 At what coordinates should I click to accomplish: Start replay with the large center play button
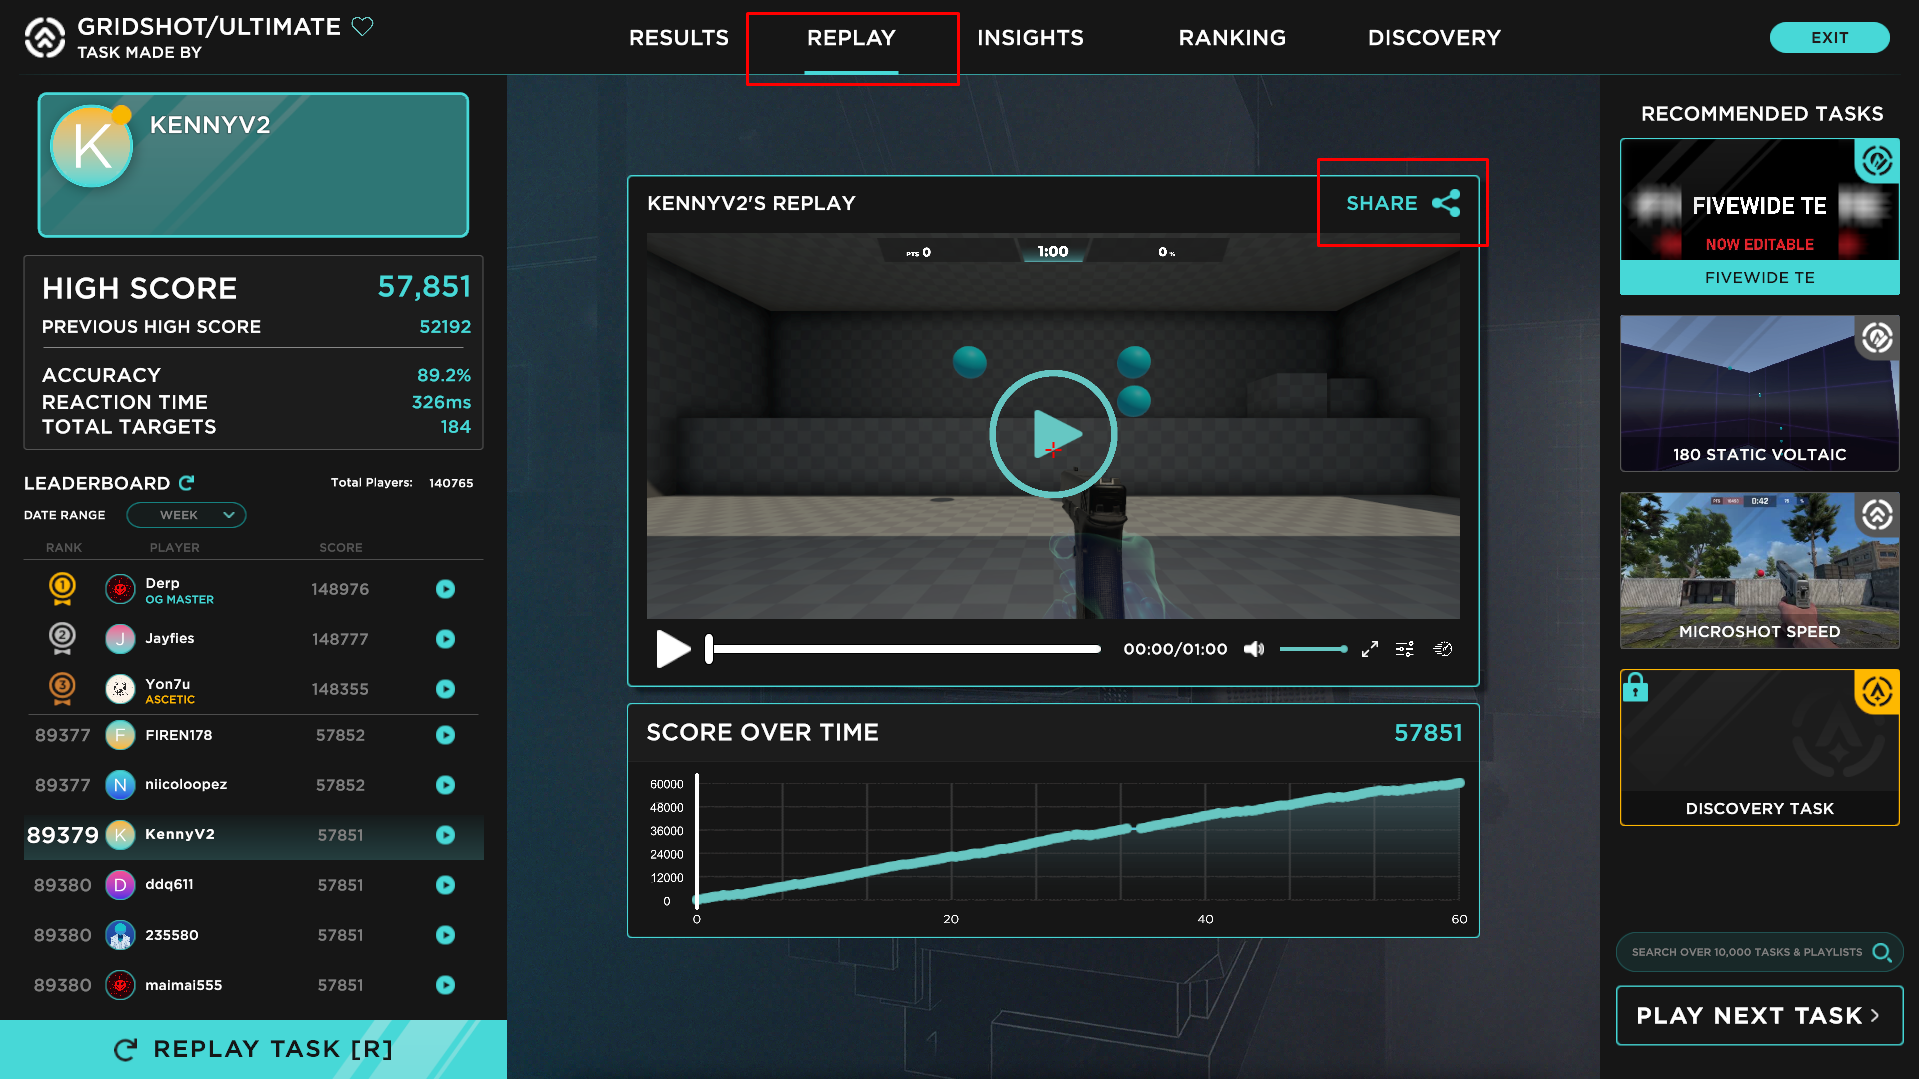point(1053,434)
